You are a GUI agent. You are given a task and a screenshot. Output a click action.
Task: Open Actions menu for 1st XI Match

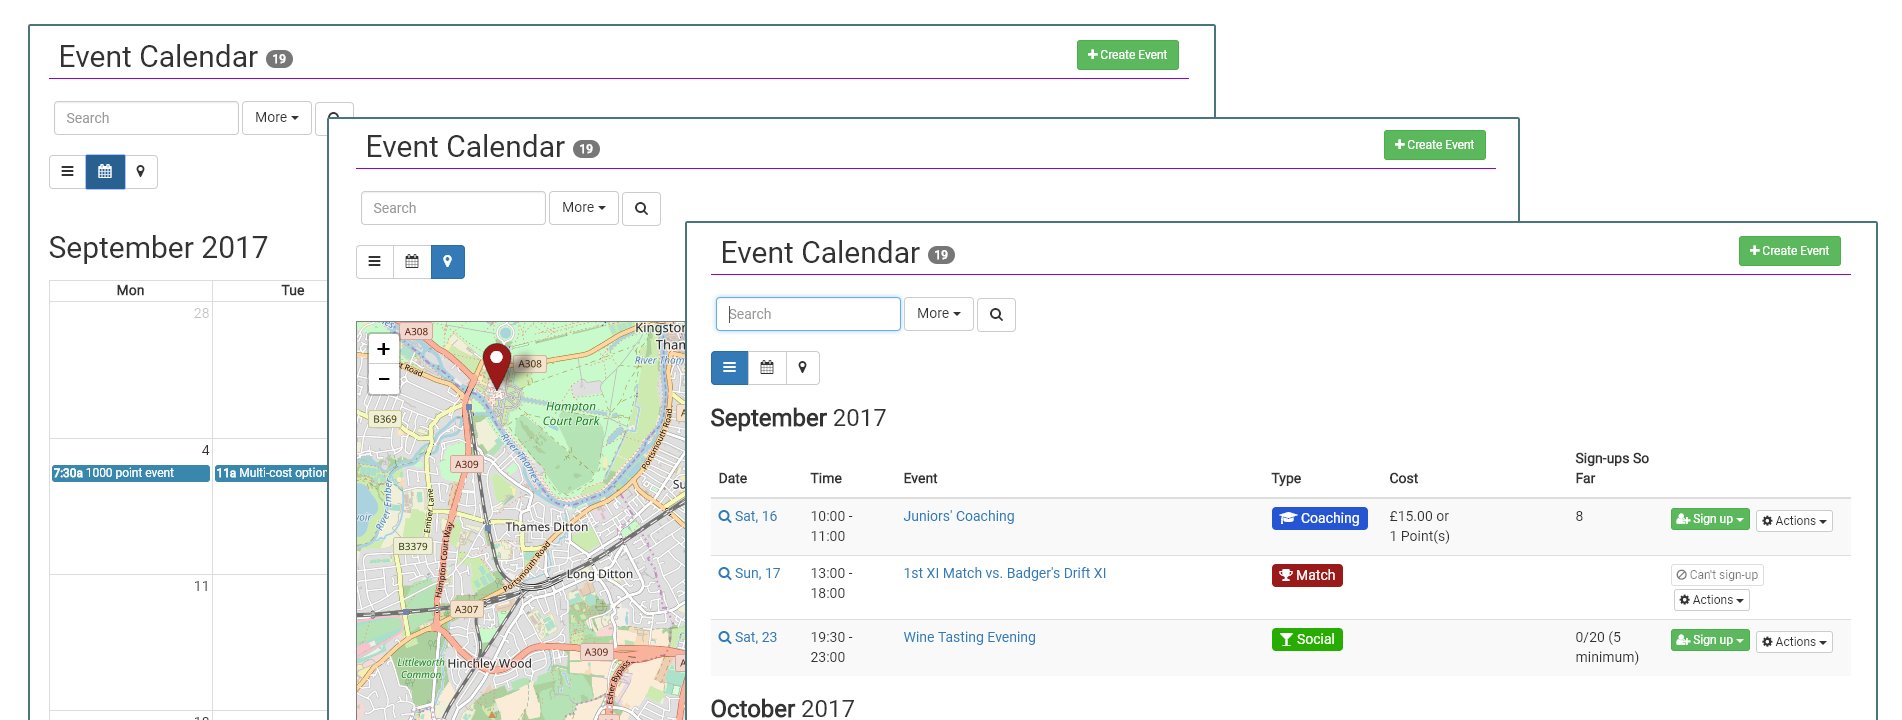point(1711,600)
